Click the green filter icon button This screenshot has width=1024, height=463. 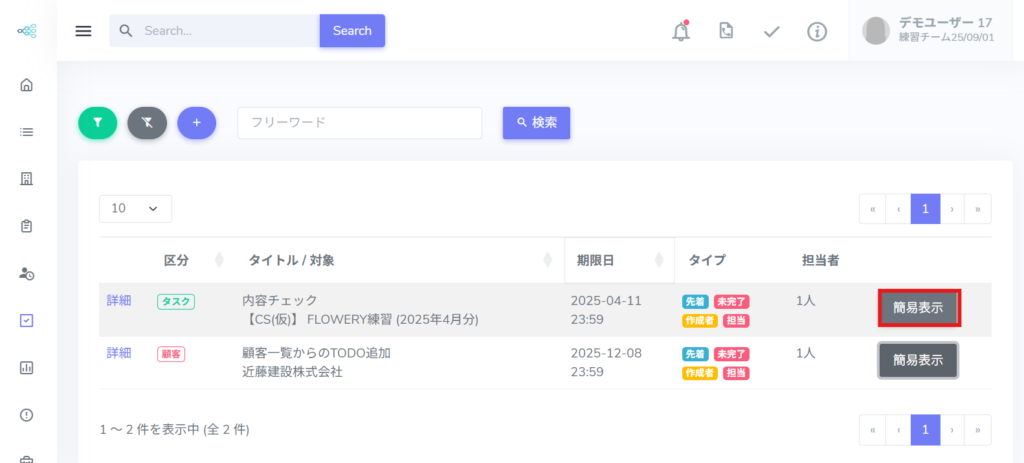[97, 123]
